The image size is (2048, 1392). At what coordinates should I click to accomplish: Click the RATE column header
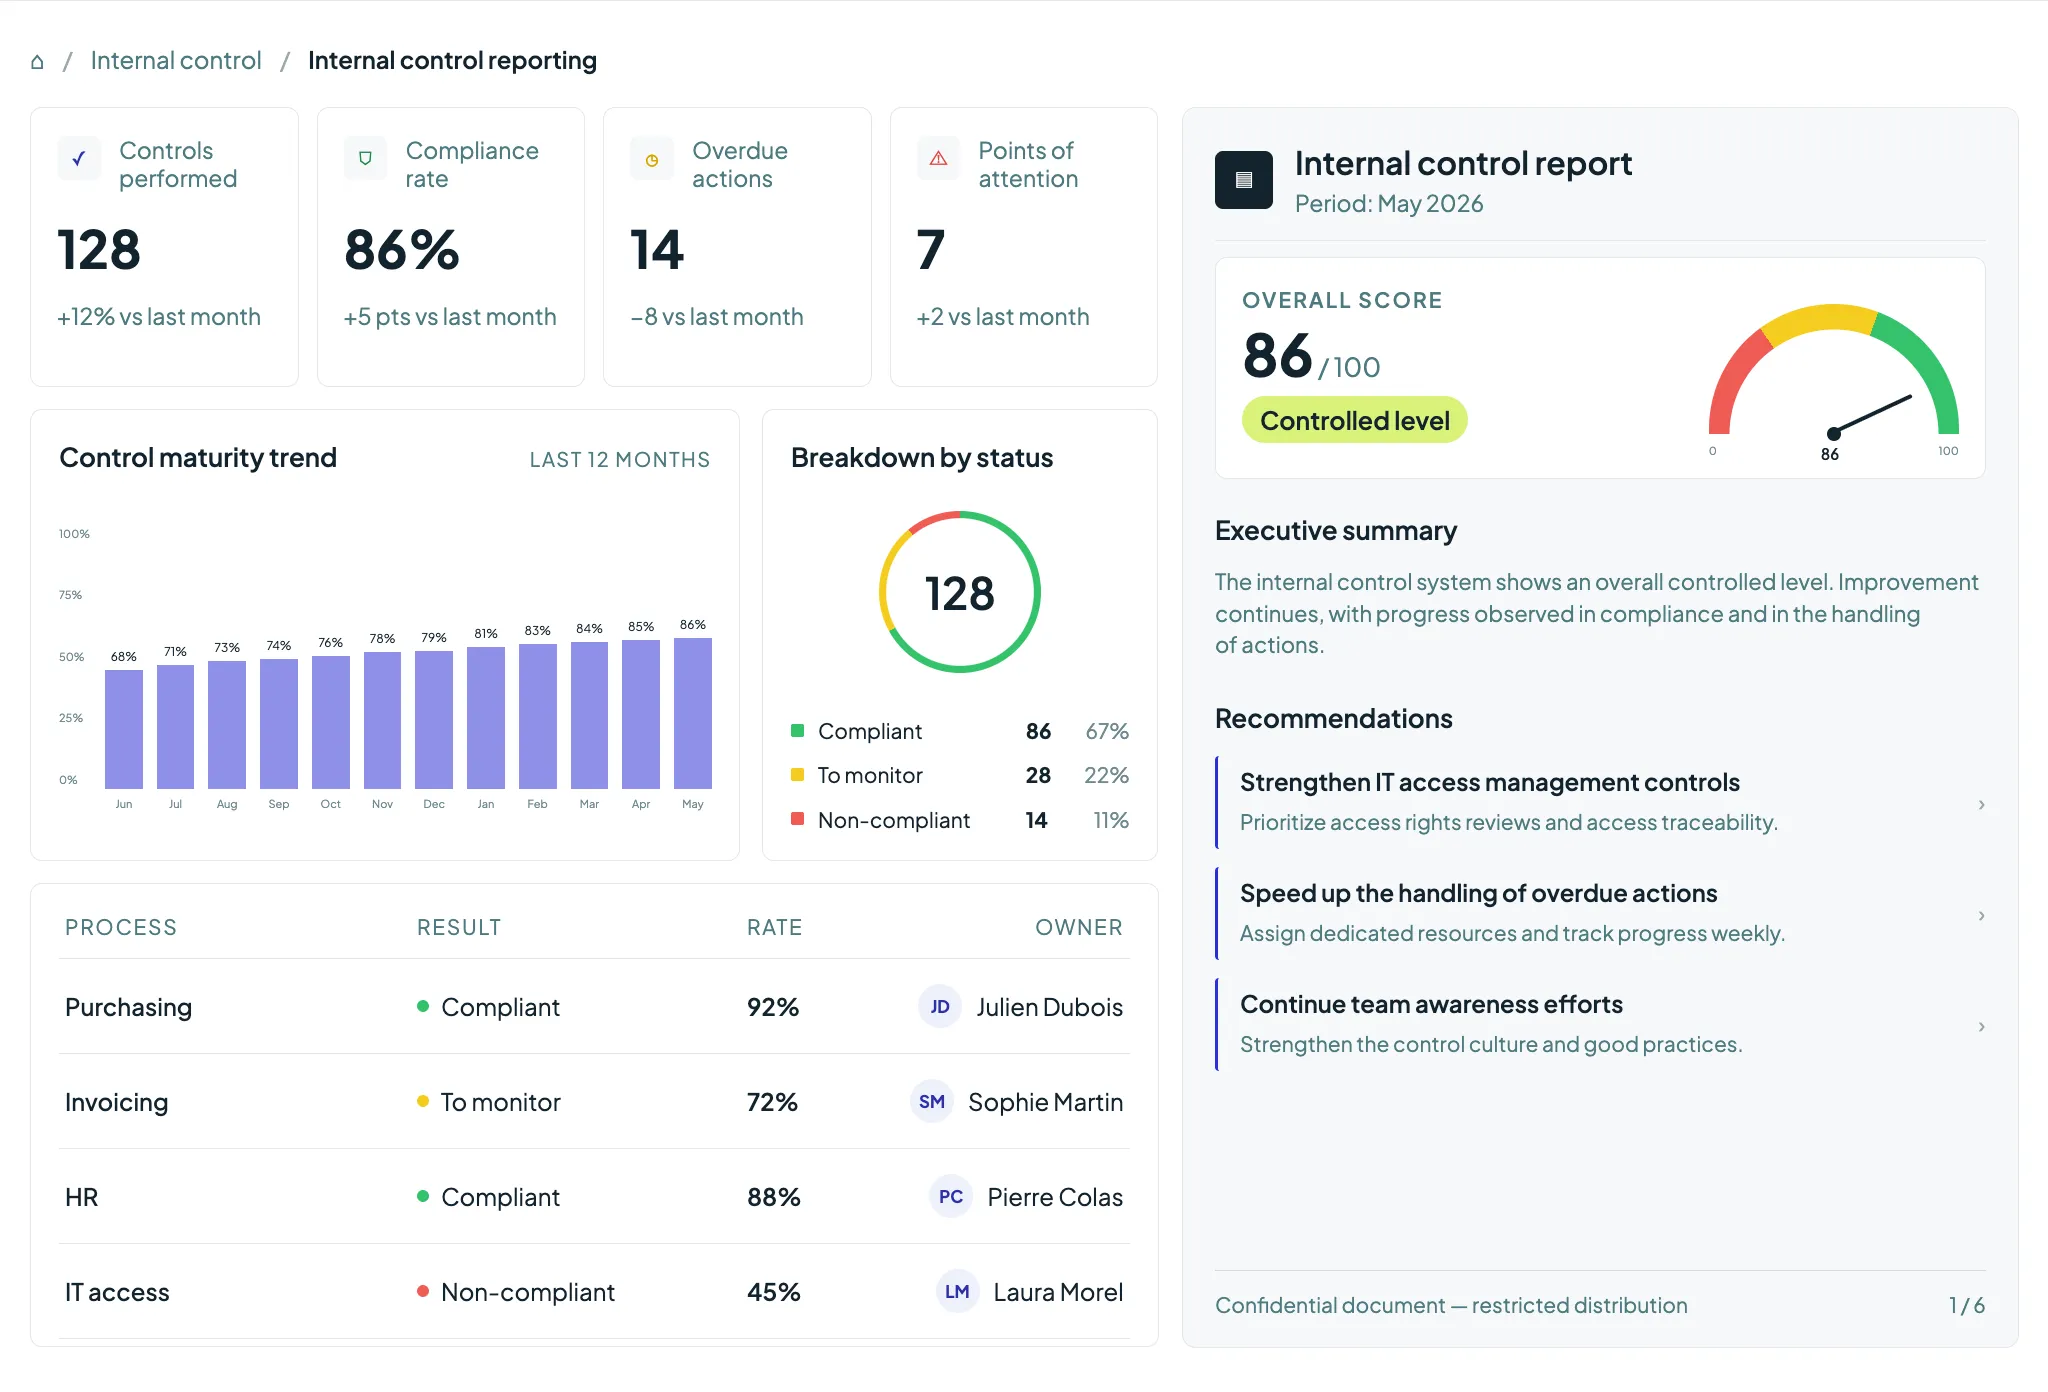pos(775,927)
